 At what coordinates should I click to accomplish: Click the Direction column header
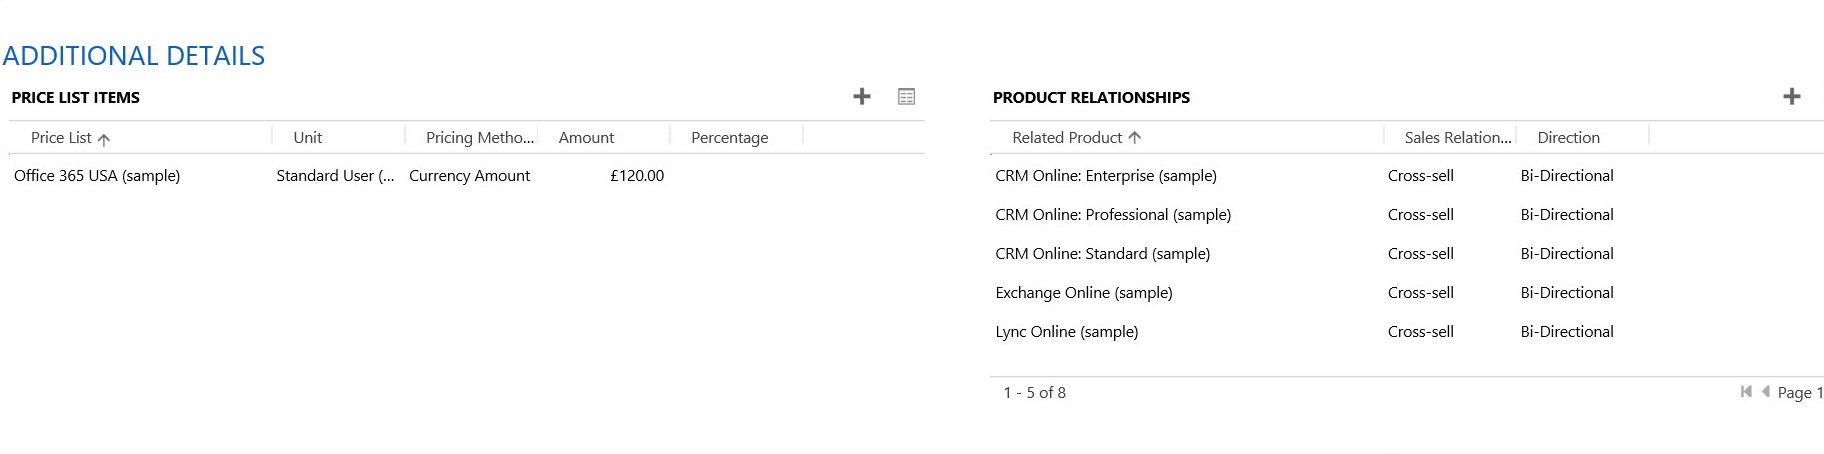pos(1568,138)
